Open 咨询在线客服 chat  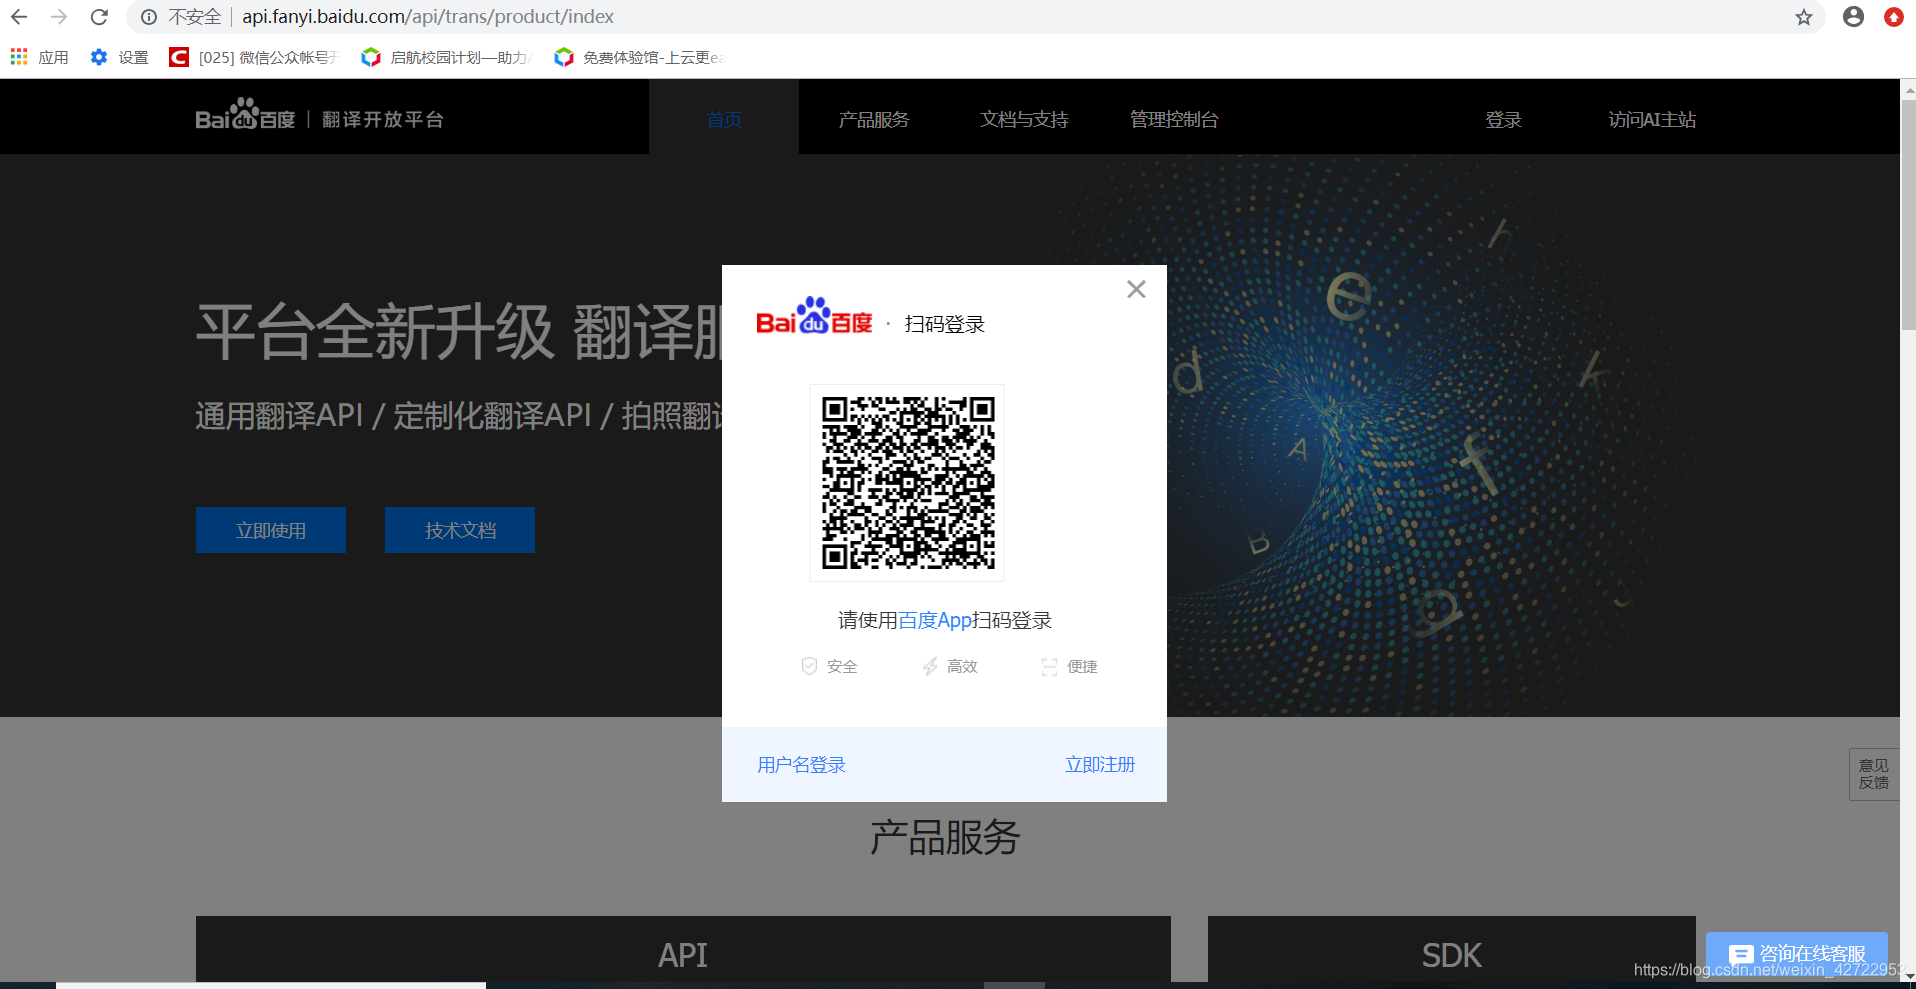1797,954
